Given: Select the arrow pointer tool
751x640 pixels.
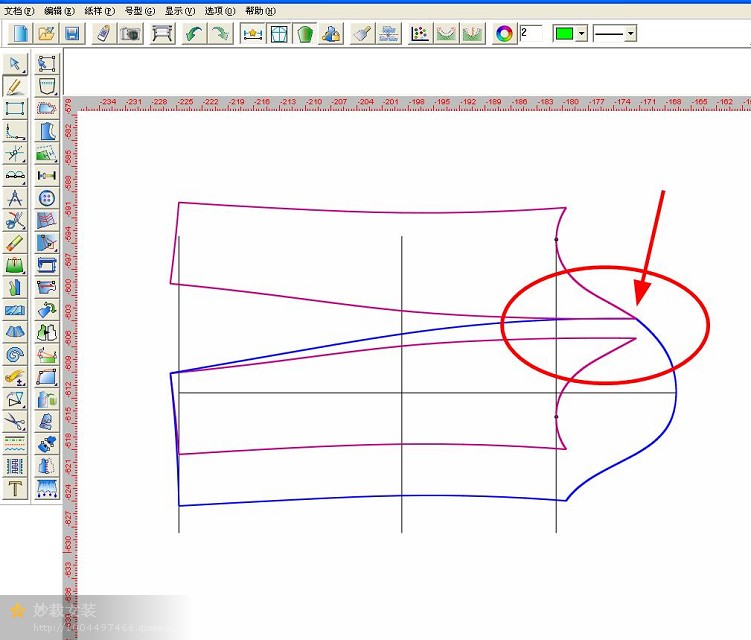Looking at the screenshot, I should tap(15, 64).
